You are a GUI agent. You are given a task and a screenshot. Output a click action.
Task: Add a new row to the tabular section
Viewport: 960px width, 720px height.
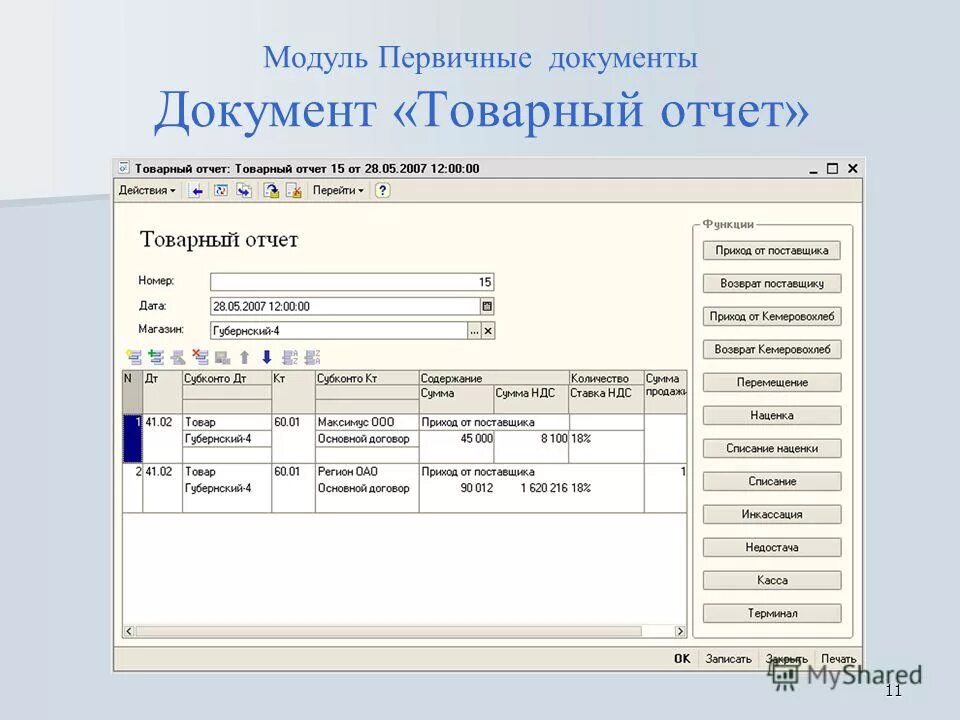coord(135,356)
